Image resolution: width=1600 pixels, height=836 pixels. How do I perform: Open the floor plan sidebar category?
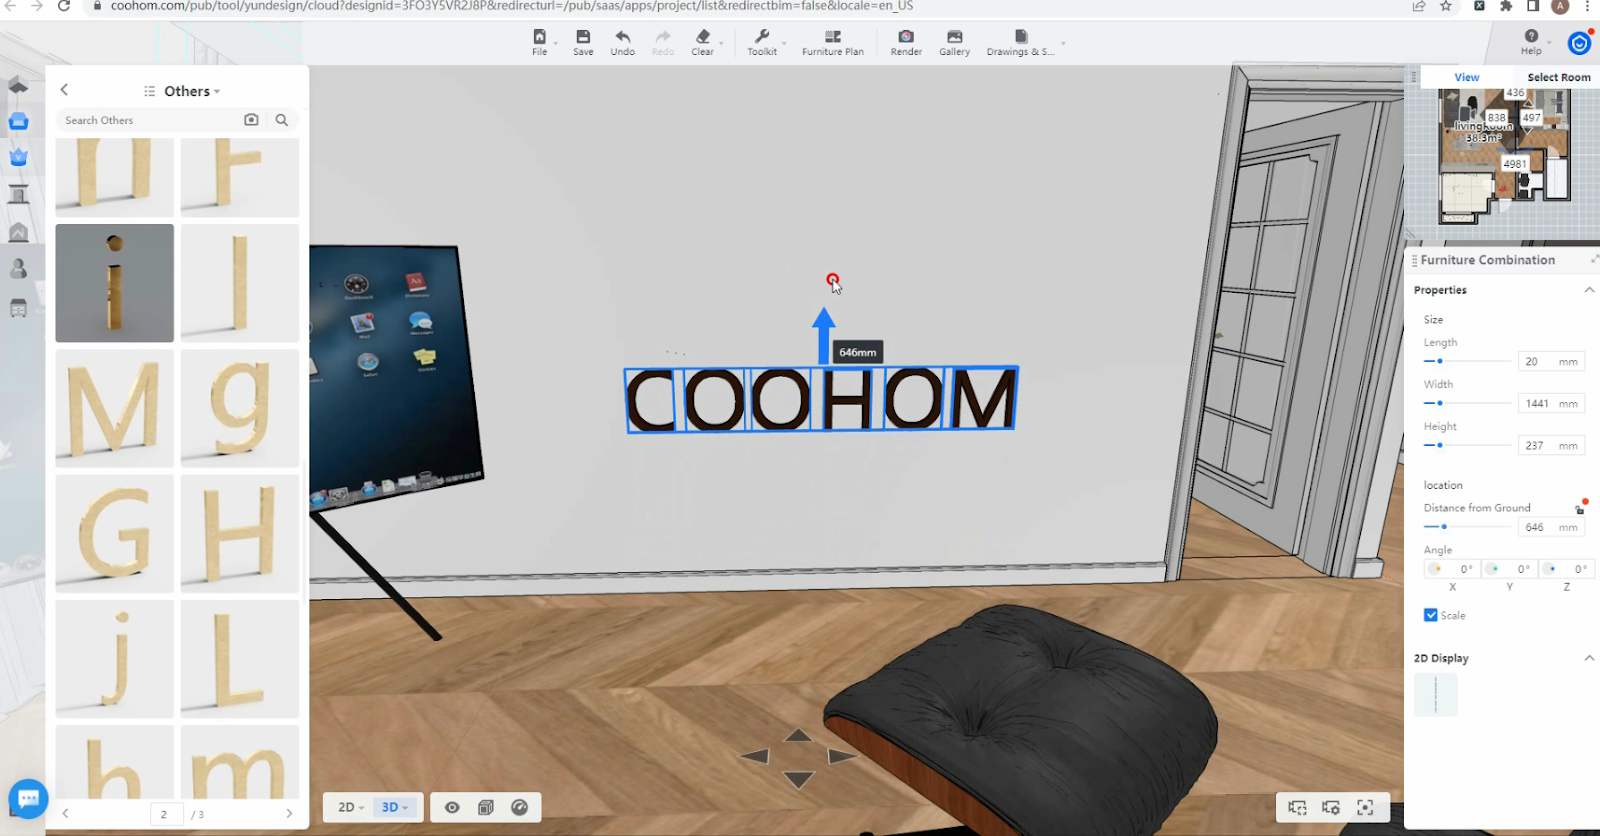[18, 85]
